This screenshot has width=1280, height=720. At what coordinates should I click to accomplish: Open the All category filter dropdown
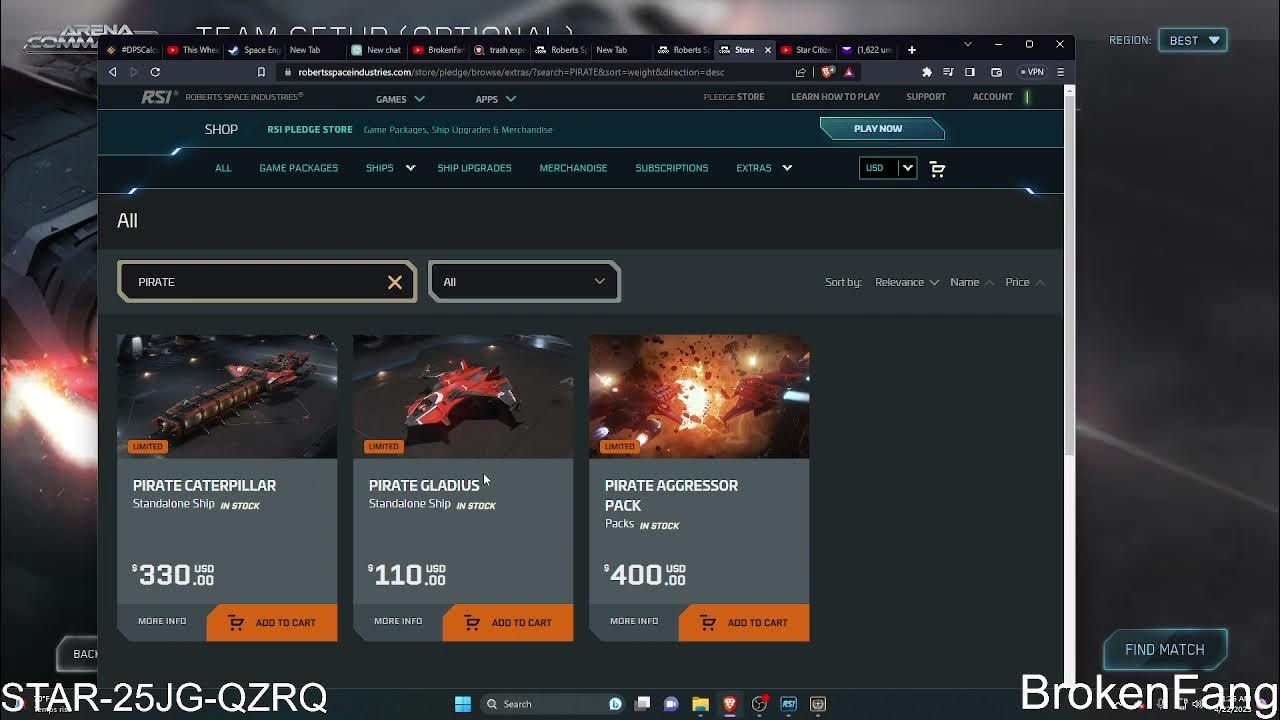click(524, 282)
